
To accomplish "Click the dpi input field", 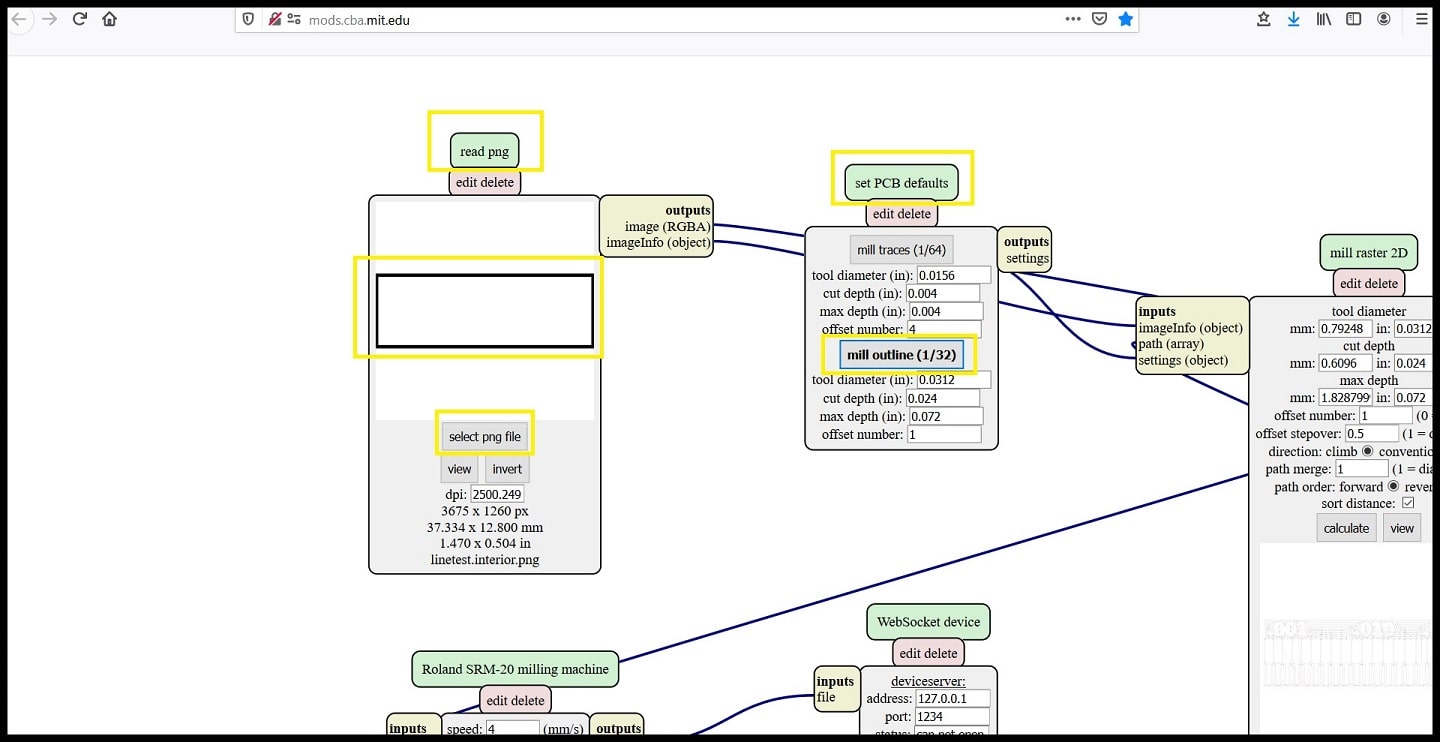I will (498, 494).
